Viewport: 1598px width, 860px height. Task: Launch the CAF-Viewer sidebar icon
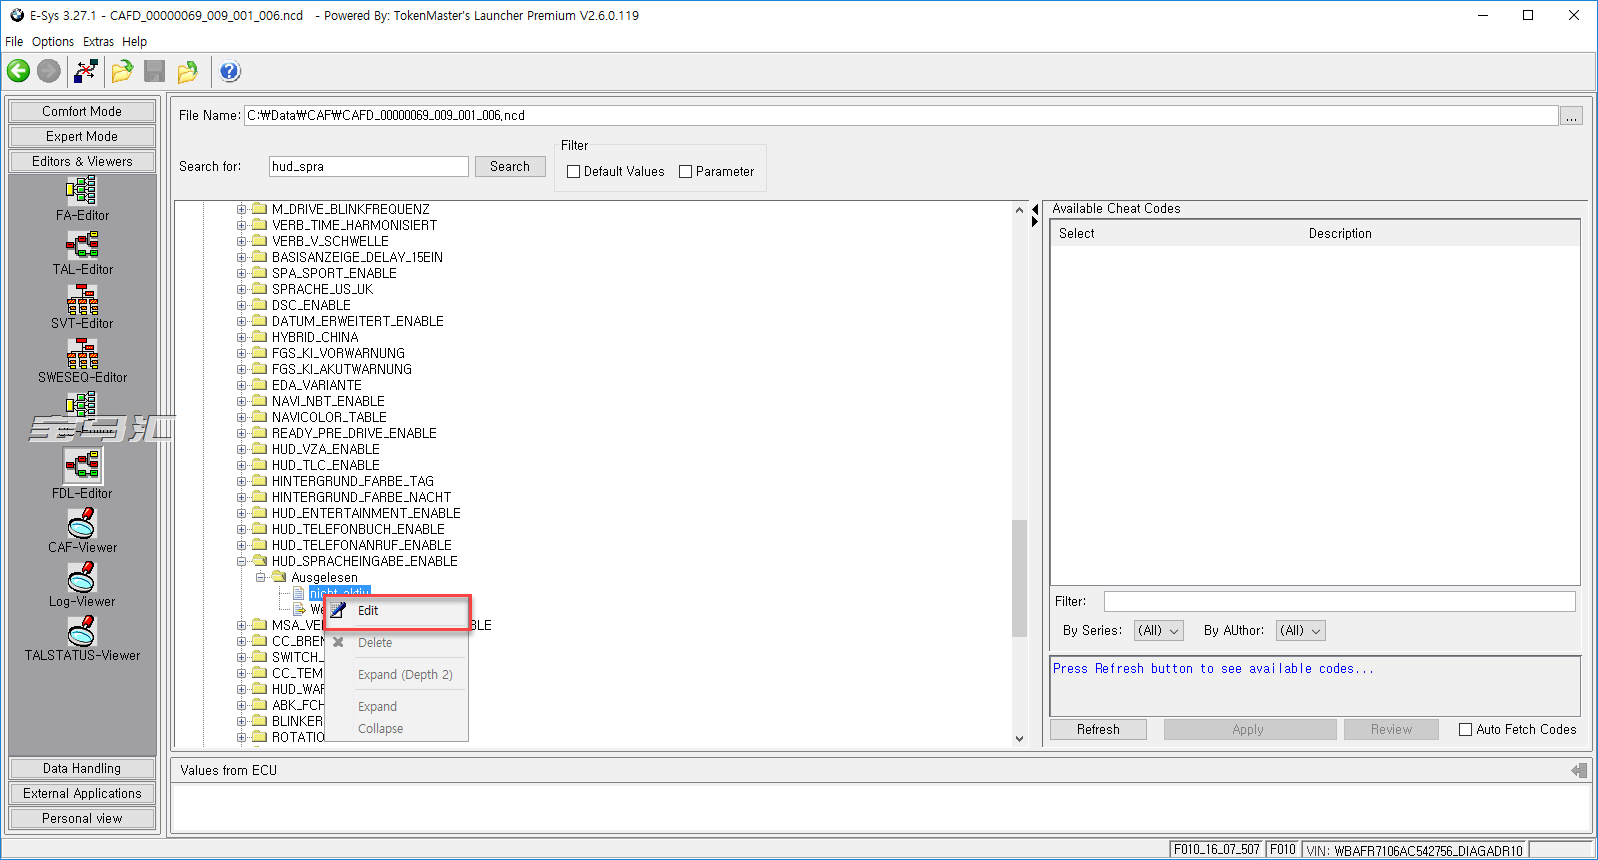[x=82, y=523]
